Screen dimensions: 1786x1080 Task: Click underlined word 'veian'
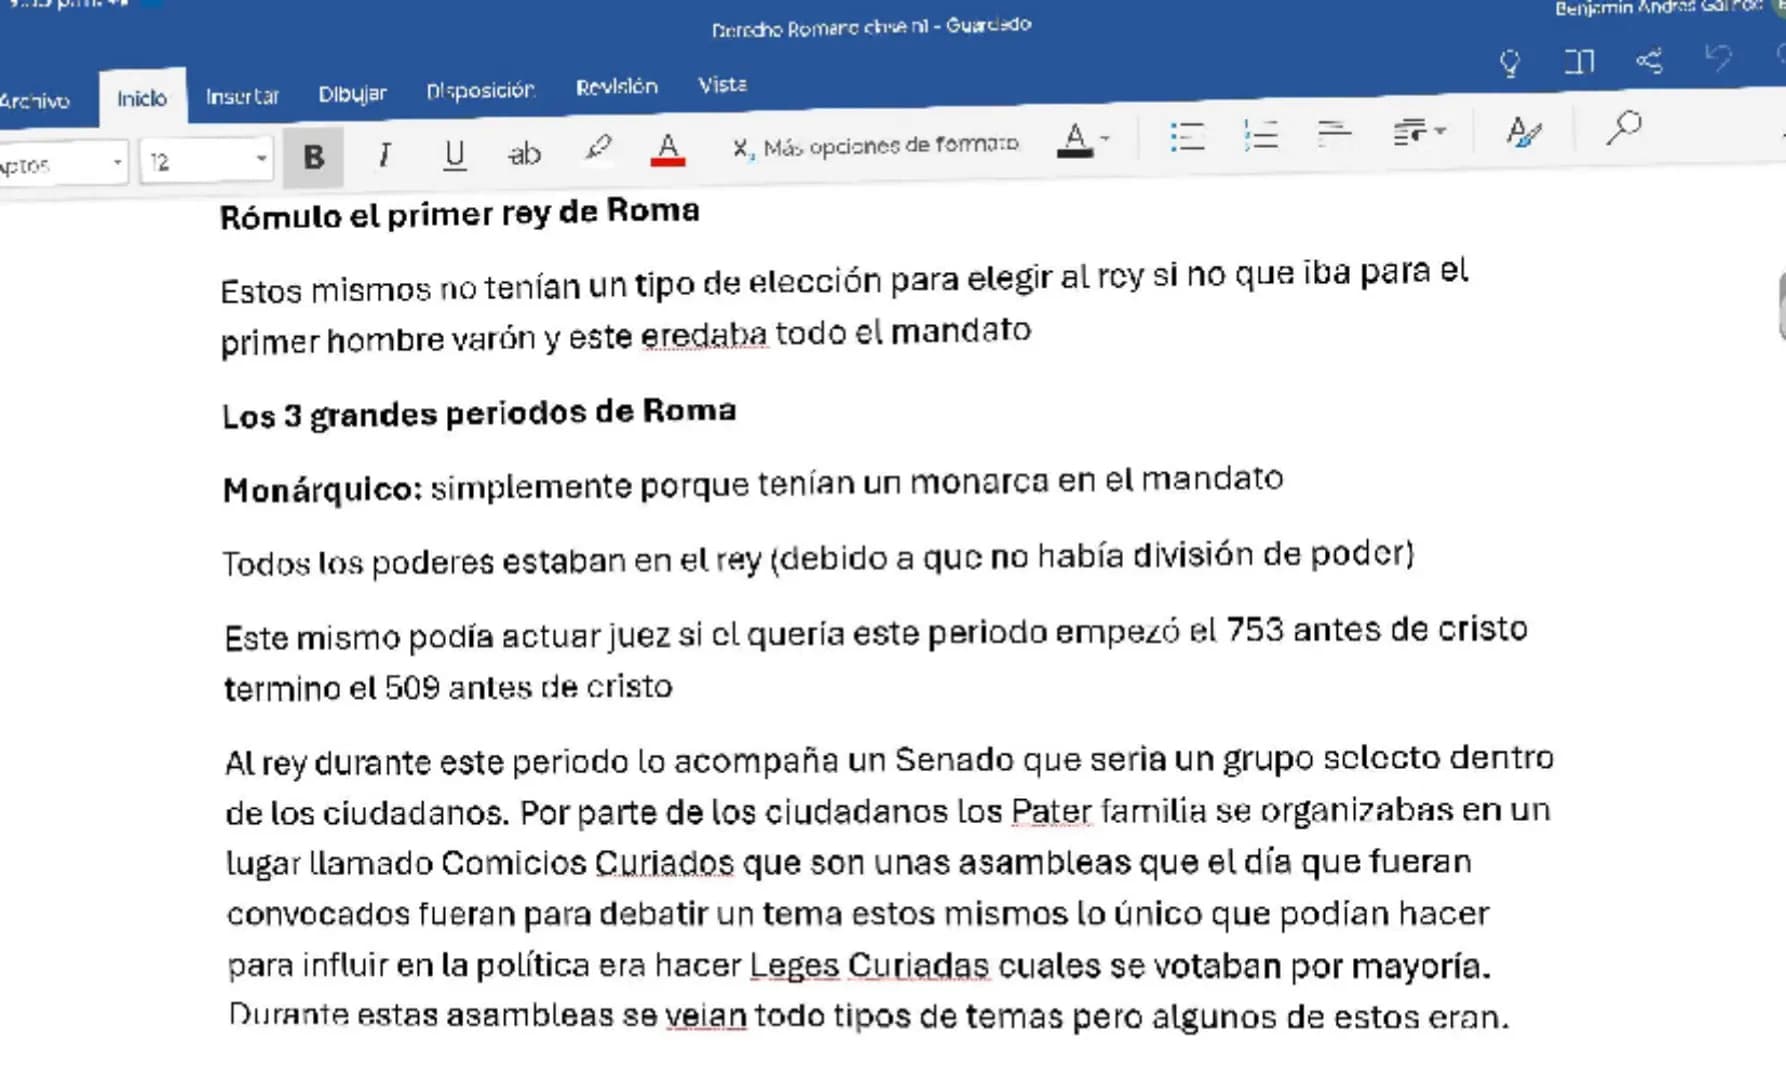[x=706, y=1015]
